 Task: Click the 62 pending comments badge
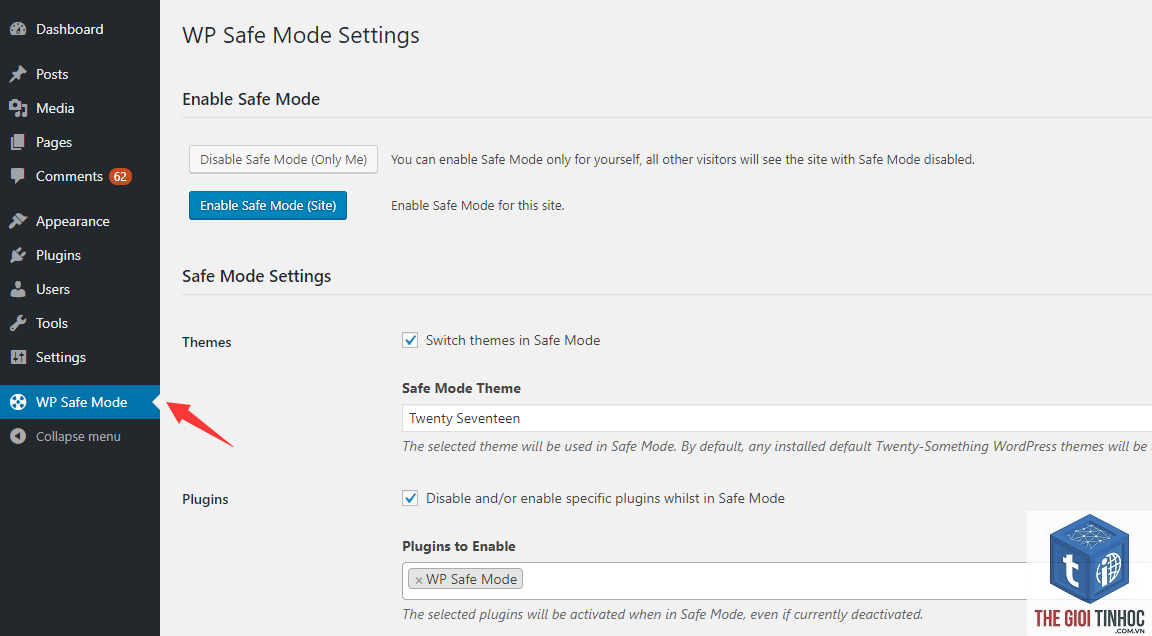point(120,176)
